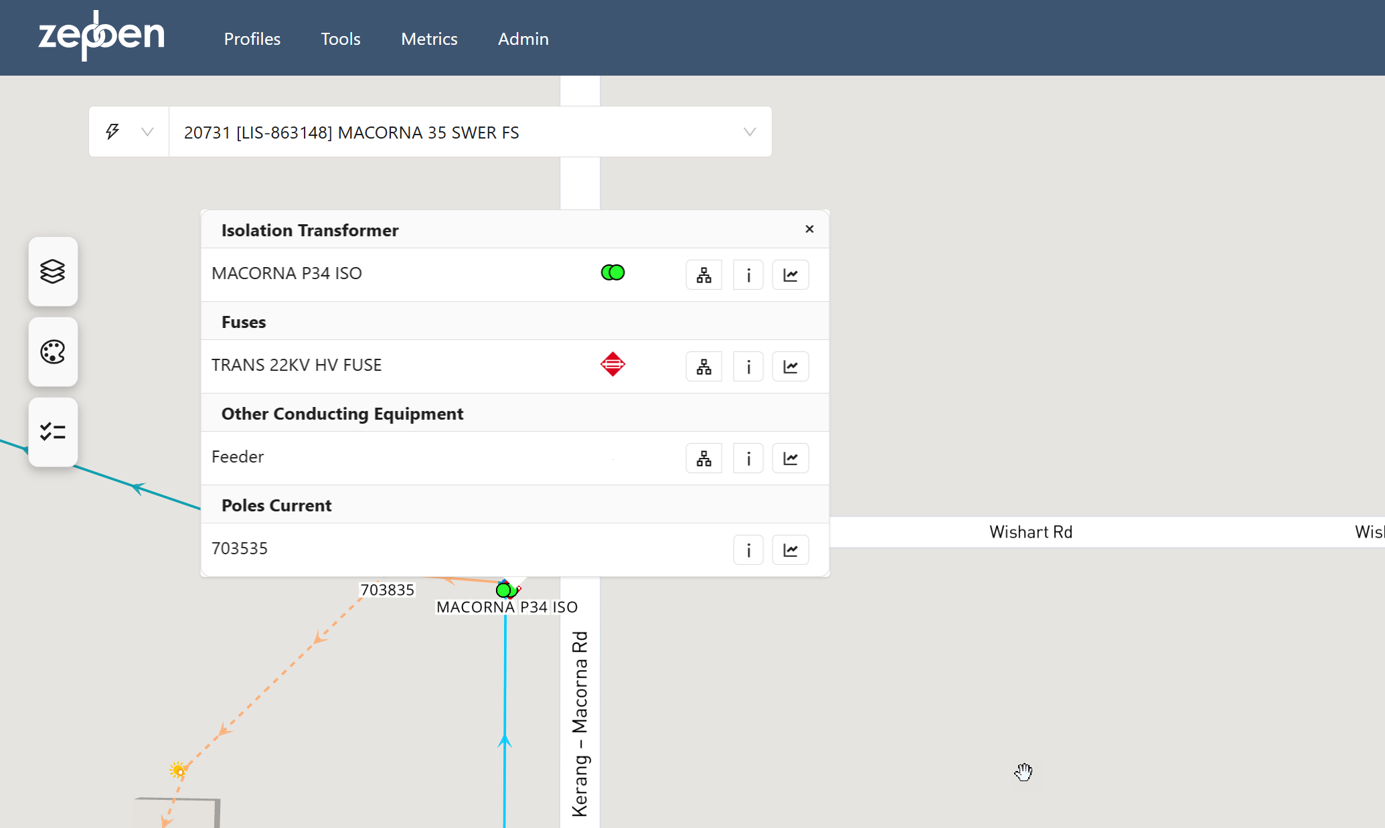The height and width of the screenshot is (828, 1385).
Task: Show network trace for MACORNA P34 ISO
Action: click(704, 275)
